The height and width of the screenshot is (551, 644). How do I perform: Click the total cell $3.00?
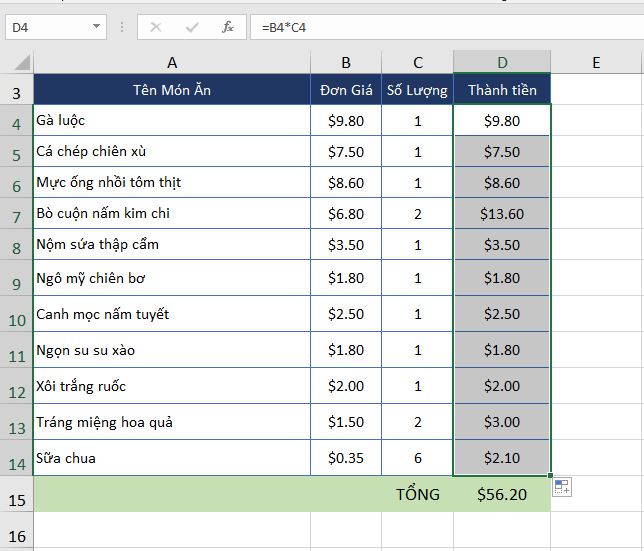(x=502, y=422)
